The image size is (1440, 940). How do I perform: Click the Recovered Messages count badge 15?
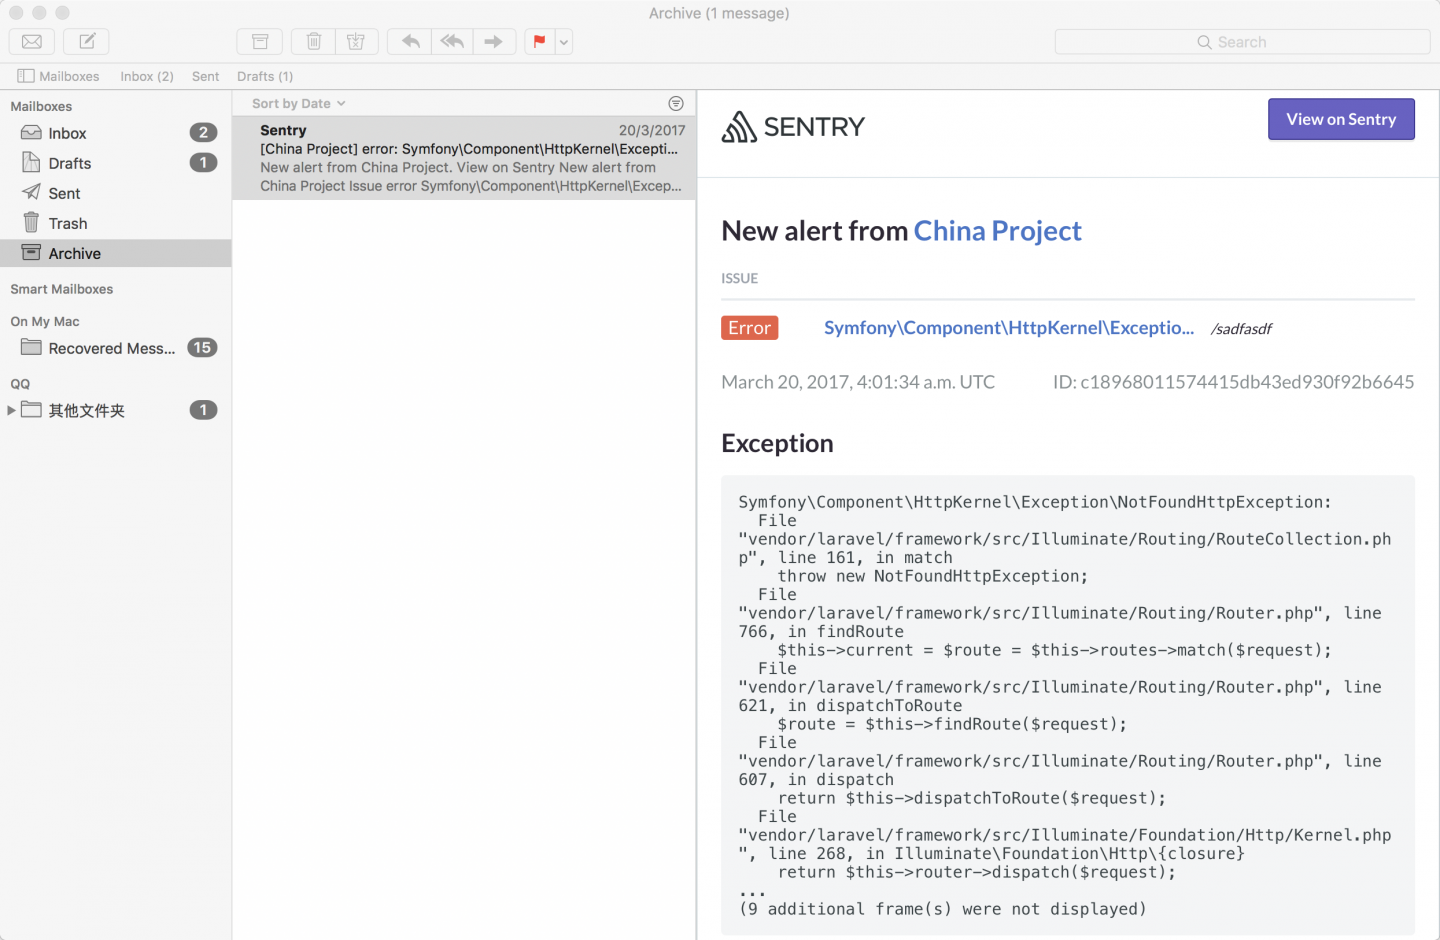point(202,347)
